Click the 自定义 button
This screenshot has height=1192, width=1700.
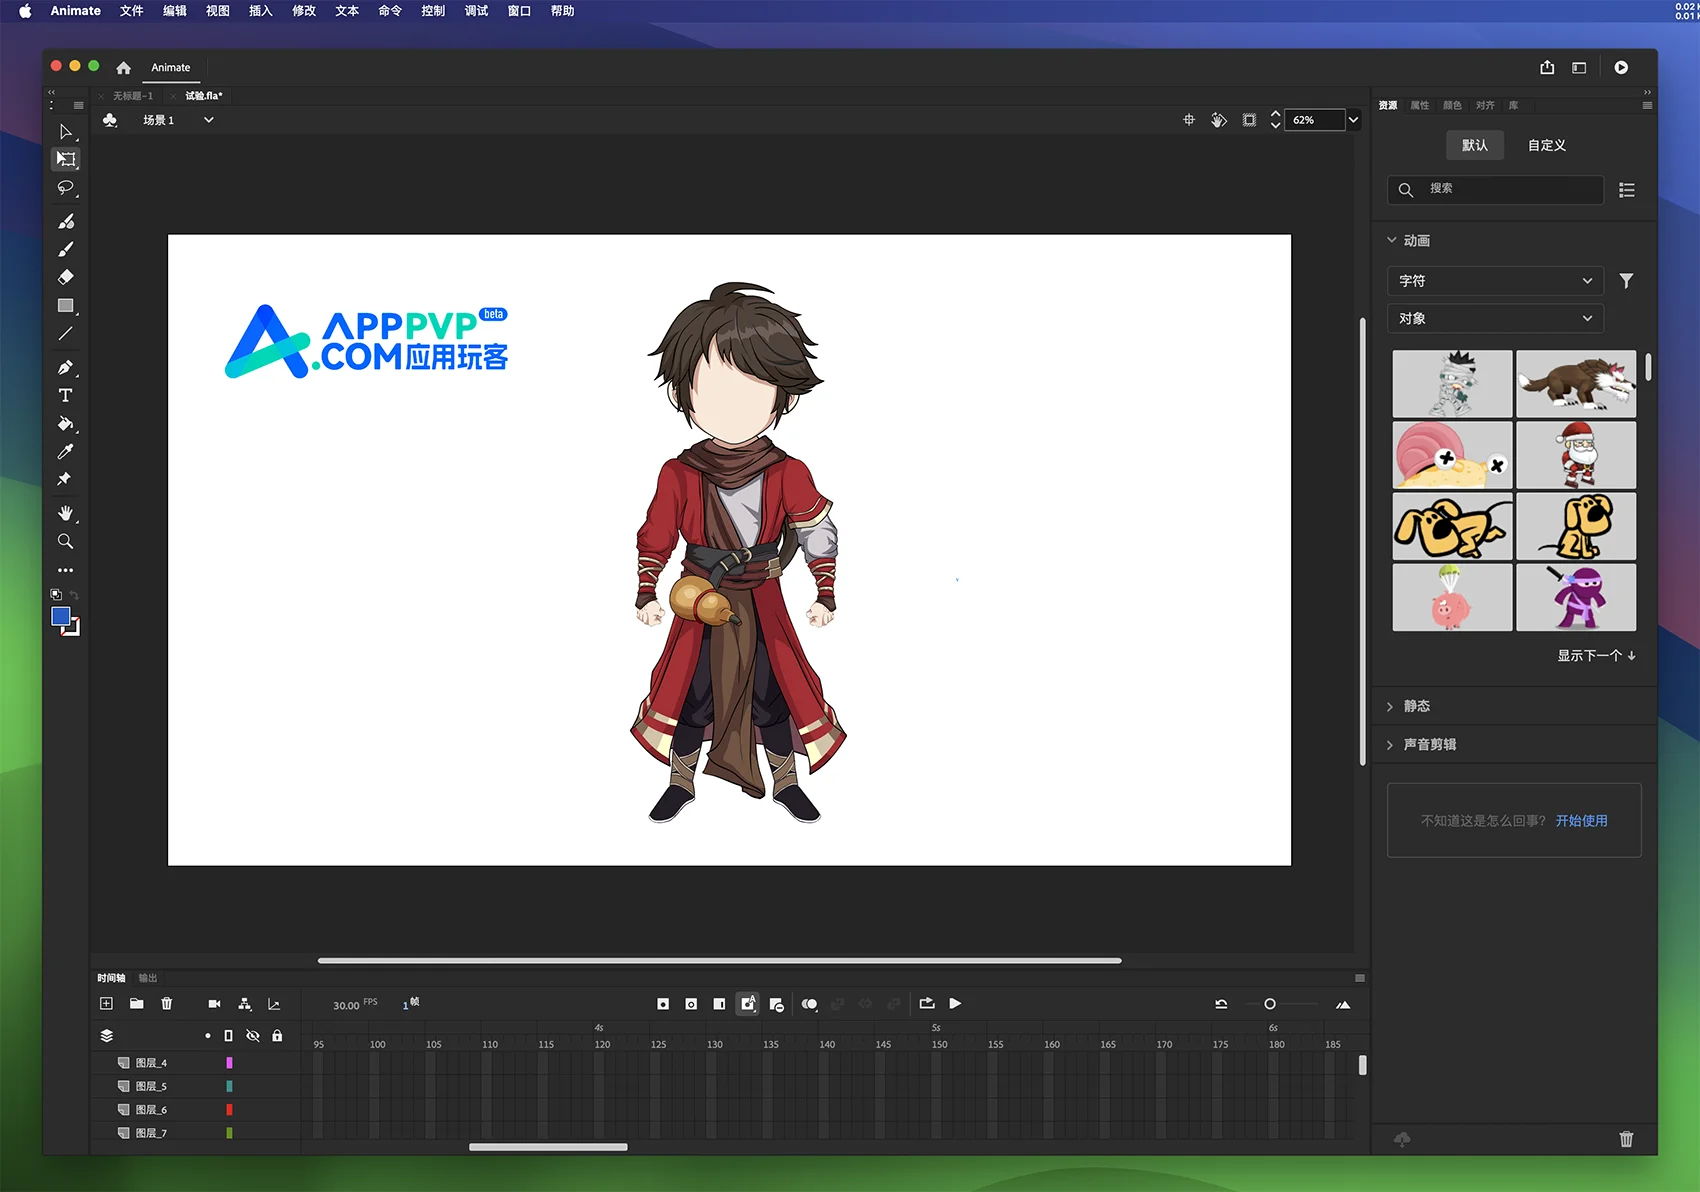pos(1547,145)
